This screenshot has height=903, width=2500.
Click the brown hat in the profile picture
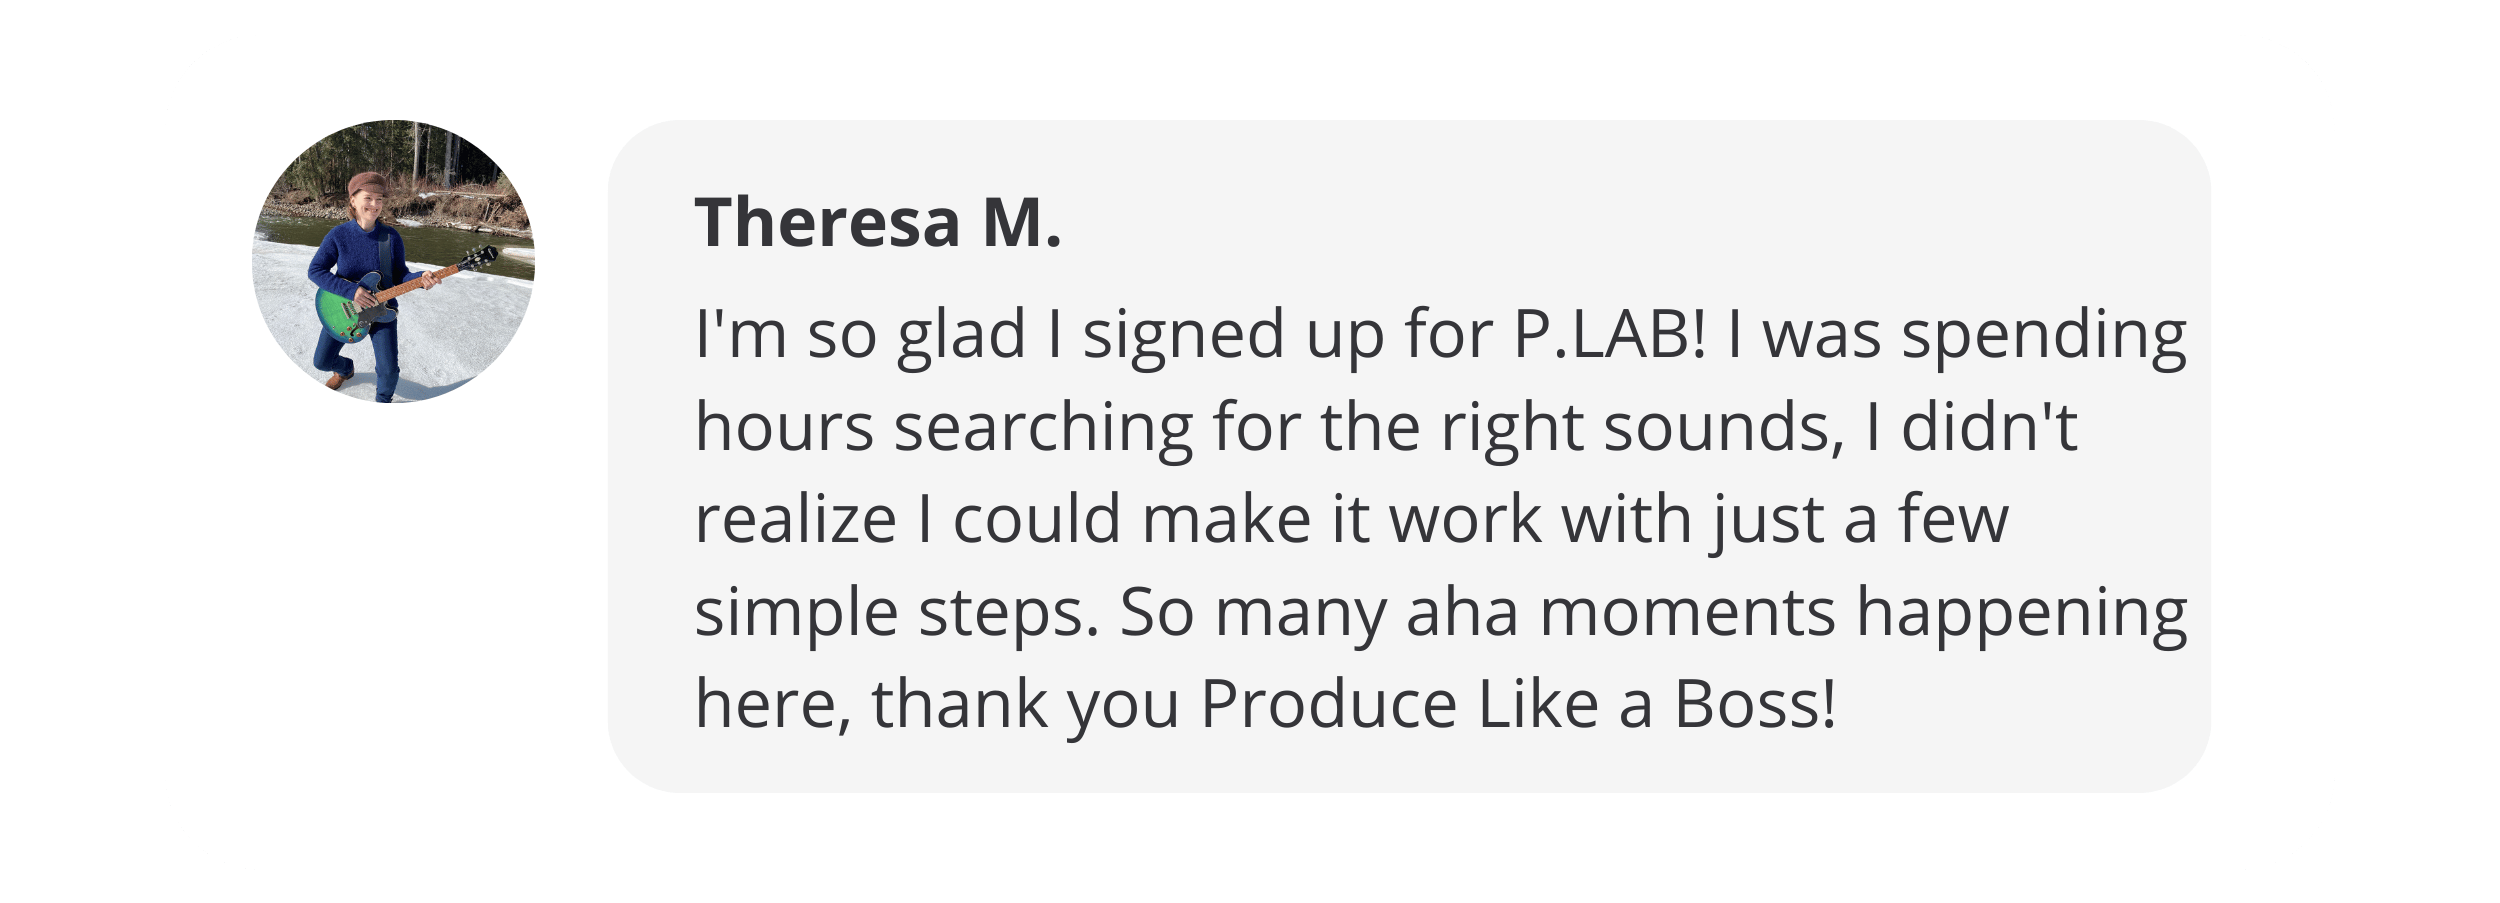click(x=367, y=184)
